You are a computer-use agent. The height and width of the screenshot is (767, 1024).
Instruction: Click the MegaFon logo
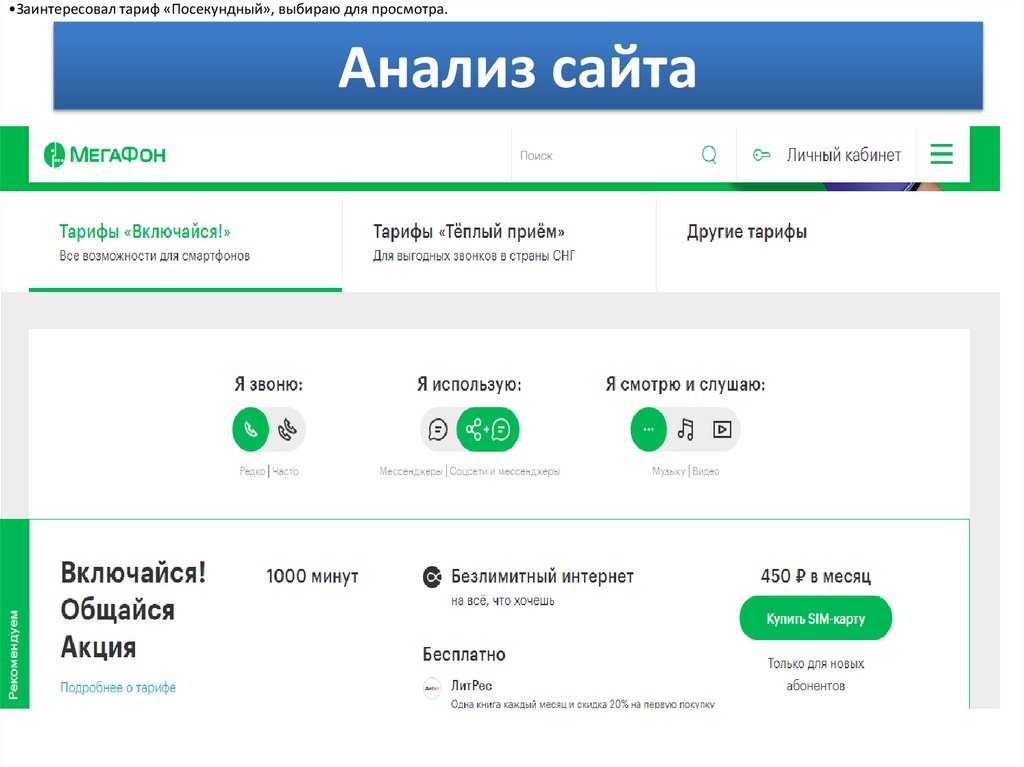(x=104, y=155)
